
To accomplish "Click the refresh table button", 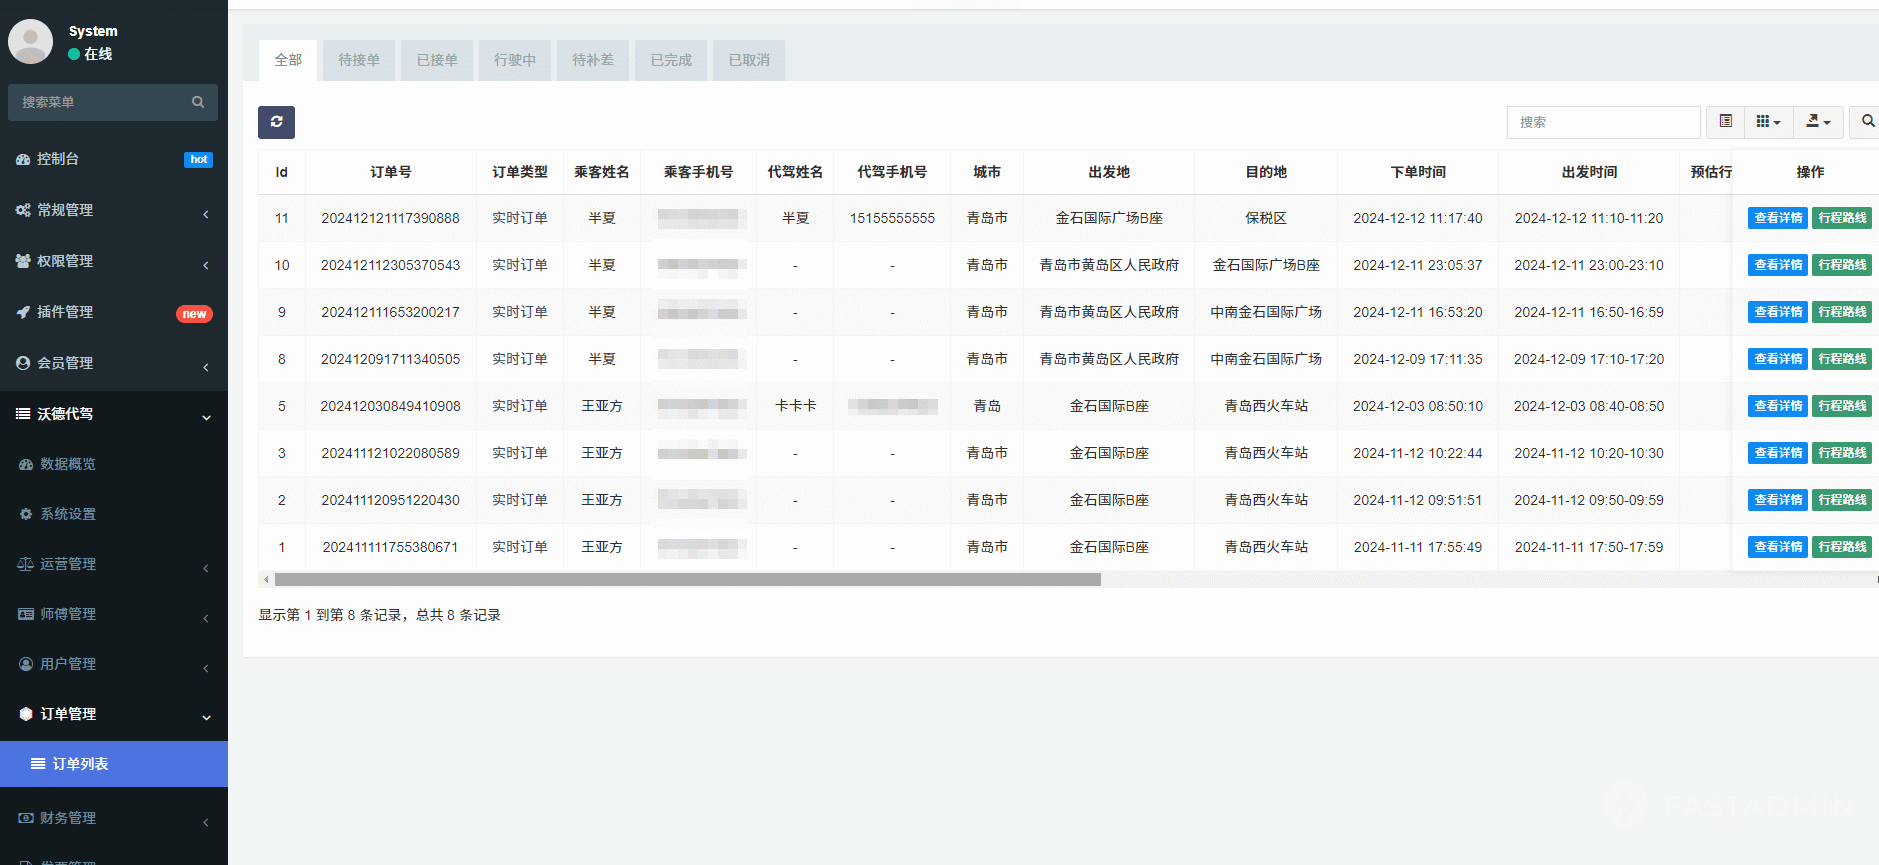I will click(x=276, y=122).
